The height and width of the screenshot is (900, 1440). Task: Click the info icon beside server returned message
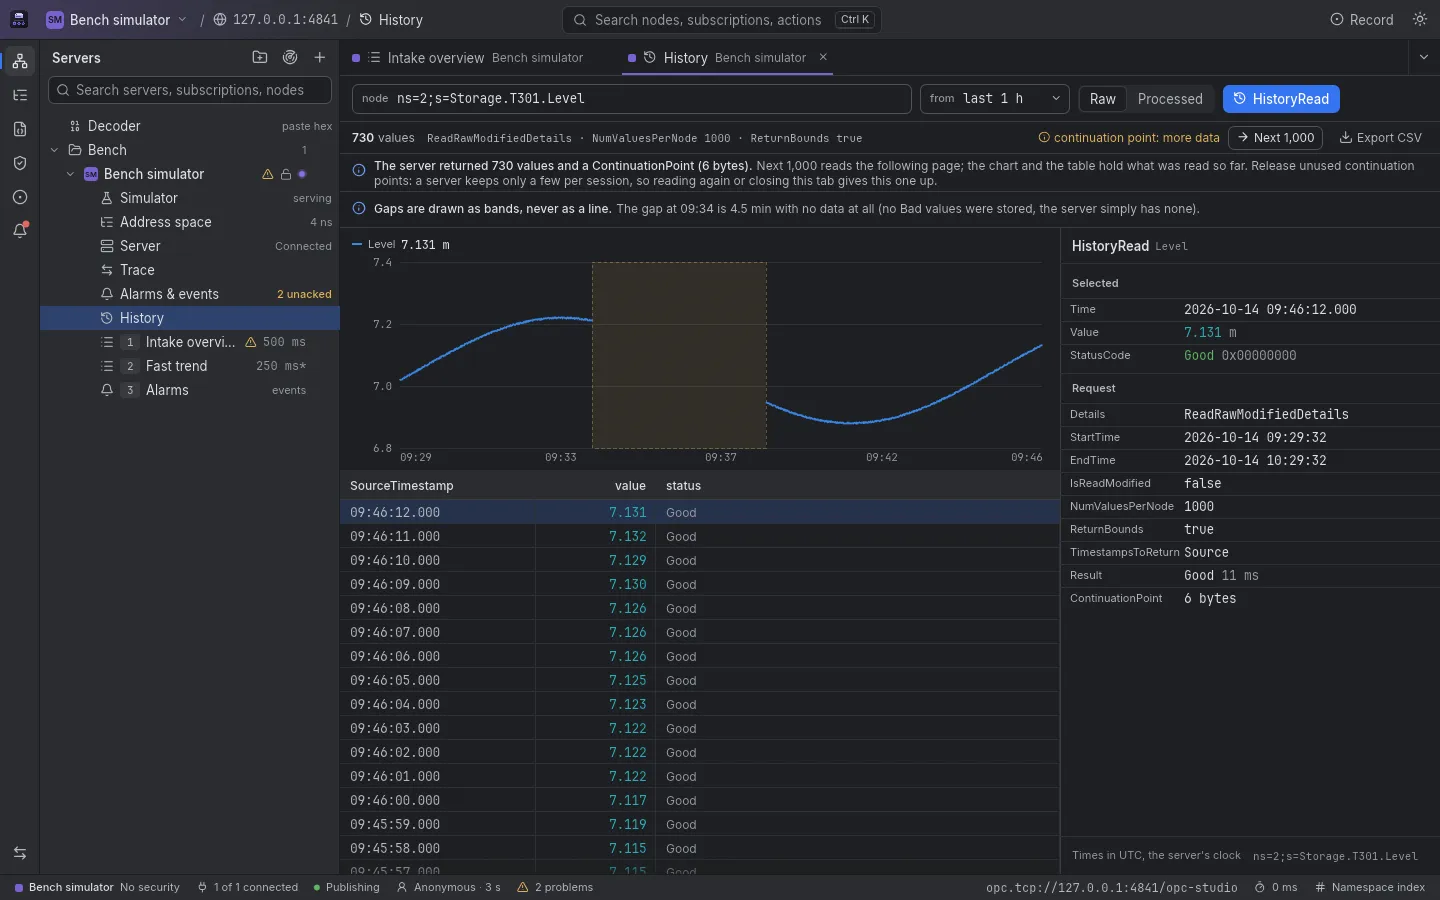359,170
